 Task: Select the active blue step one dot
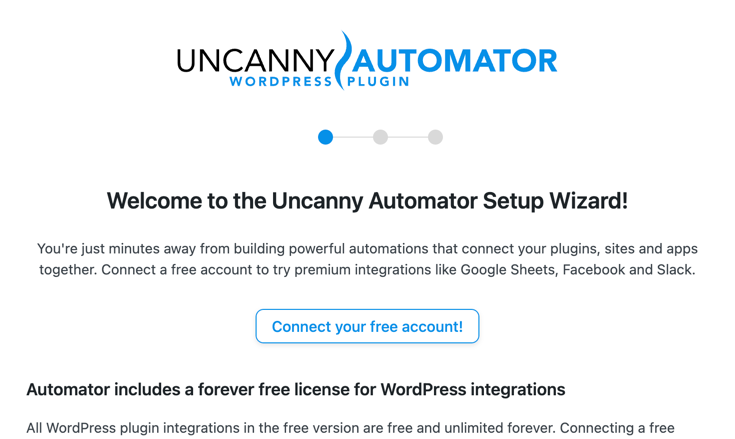(325, 137)
